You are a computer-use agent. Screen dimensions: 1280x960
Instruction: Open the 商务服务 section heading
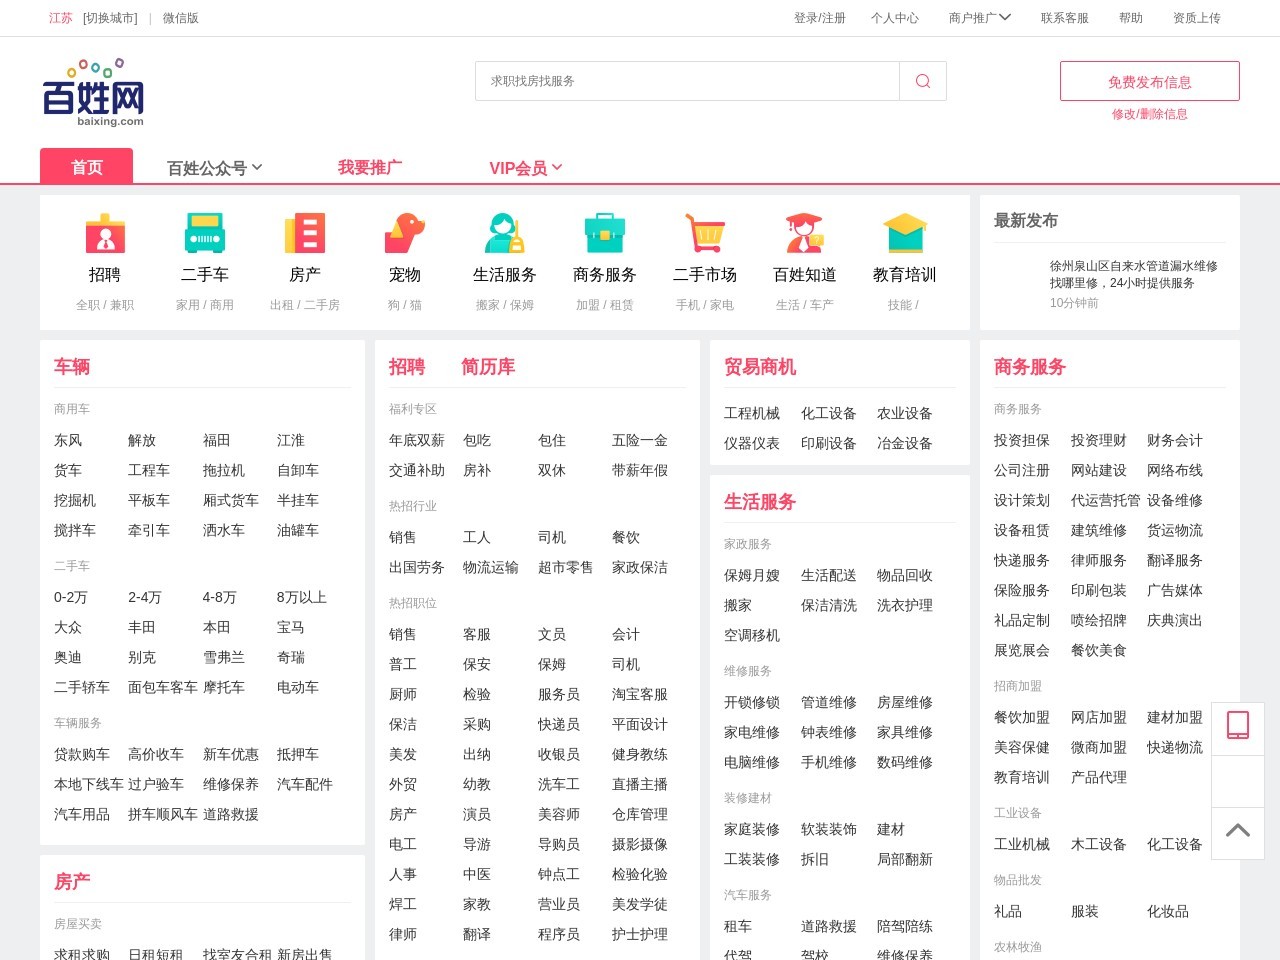click(x=1030, y=367)
